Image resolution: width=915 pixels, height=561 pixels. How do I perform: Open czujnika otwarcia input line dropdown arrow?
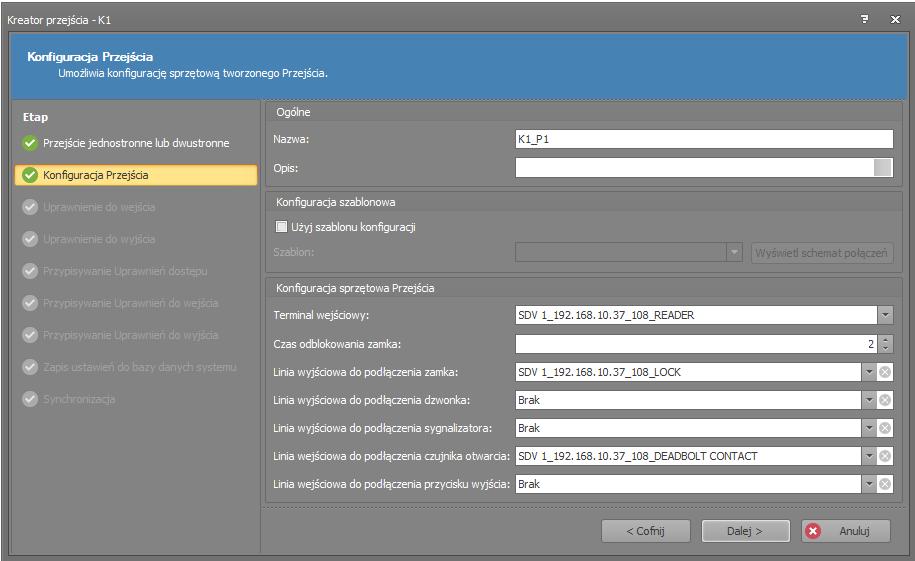click(869, 456)
